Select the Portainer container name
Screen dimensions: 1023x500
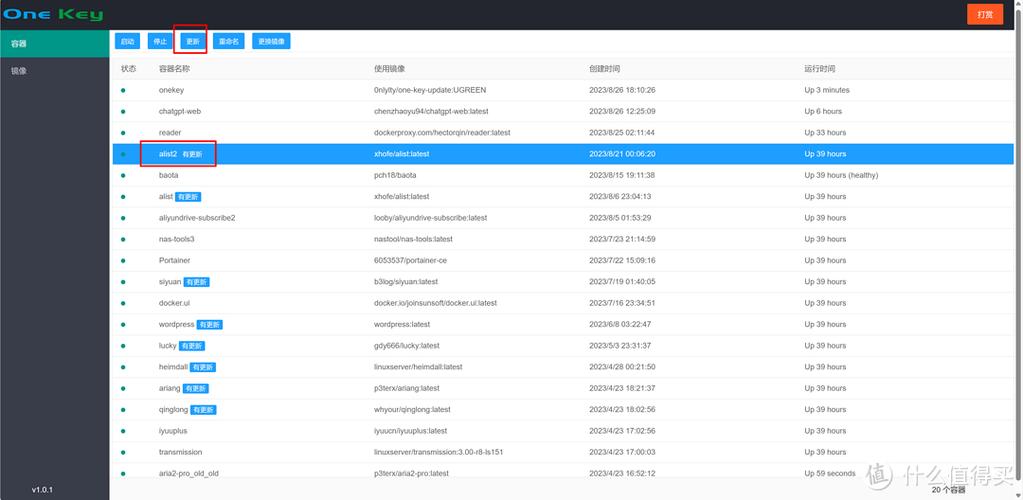coord(174,260)
